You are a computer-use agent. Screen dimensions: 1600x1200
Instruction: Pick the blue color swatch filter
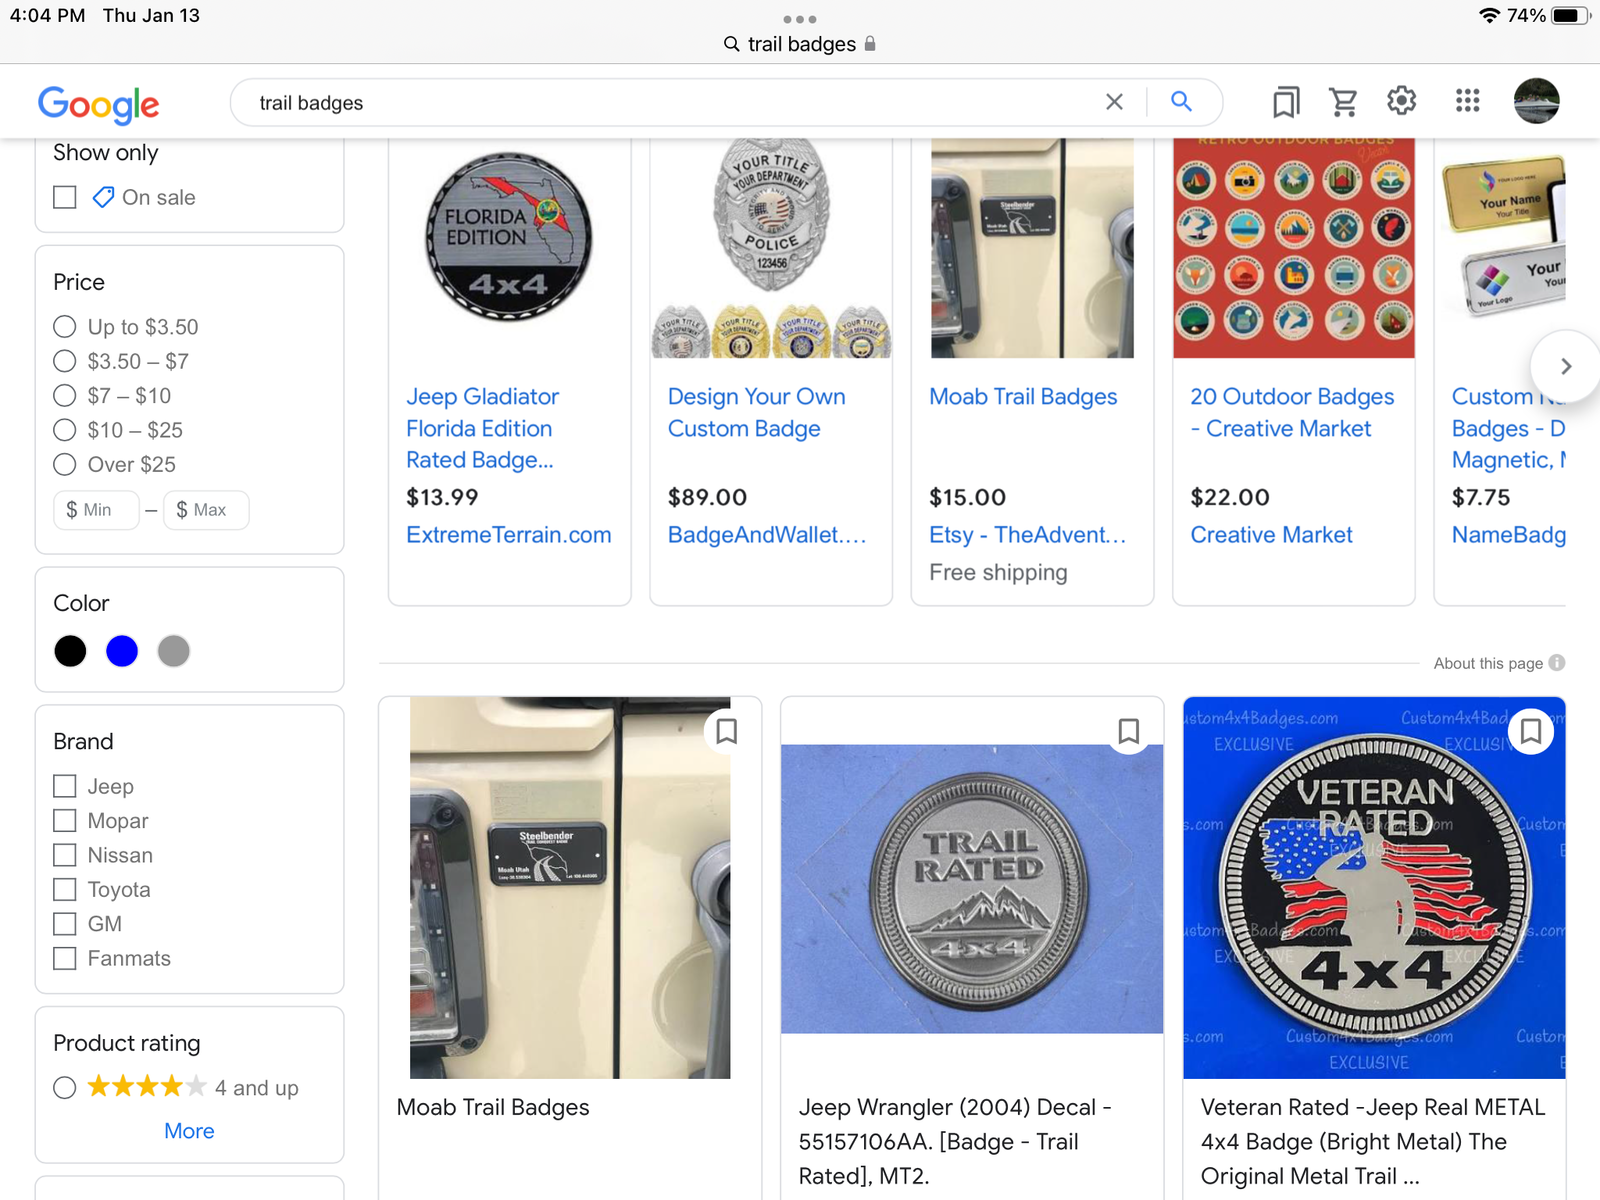point(122,652)
